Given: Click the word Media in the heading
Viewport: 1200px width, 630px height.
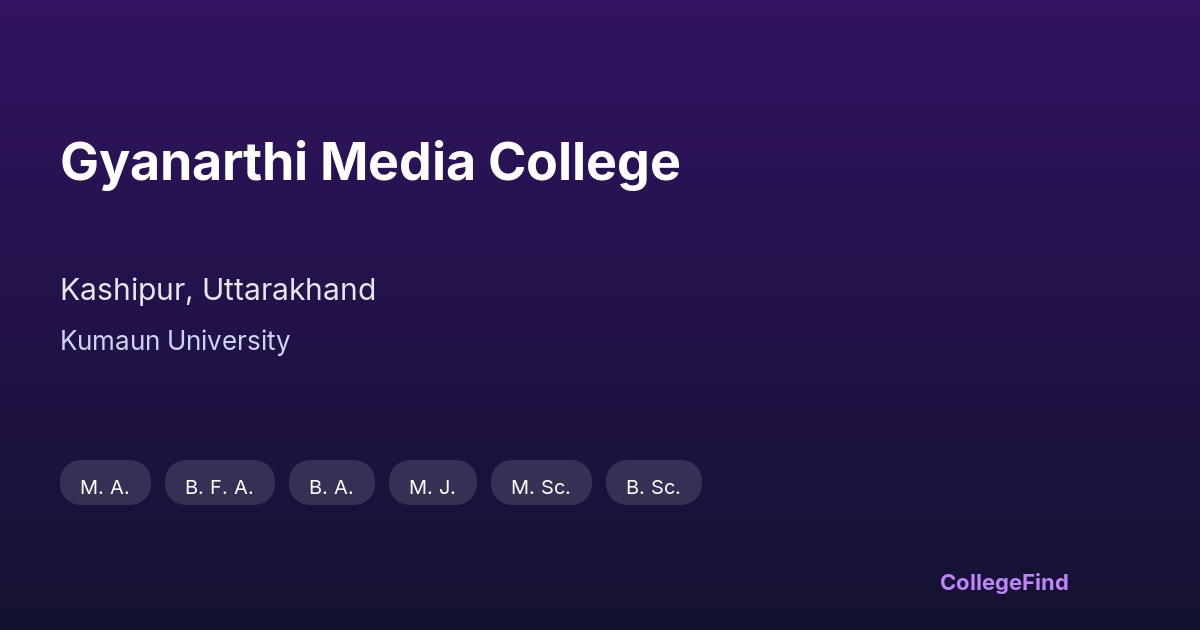Looking at the screenshot, I should [397, 163].
